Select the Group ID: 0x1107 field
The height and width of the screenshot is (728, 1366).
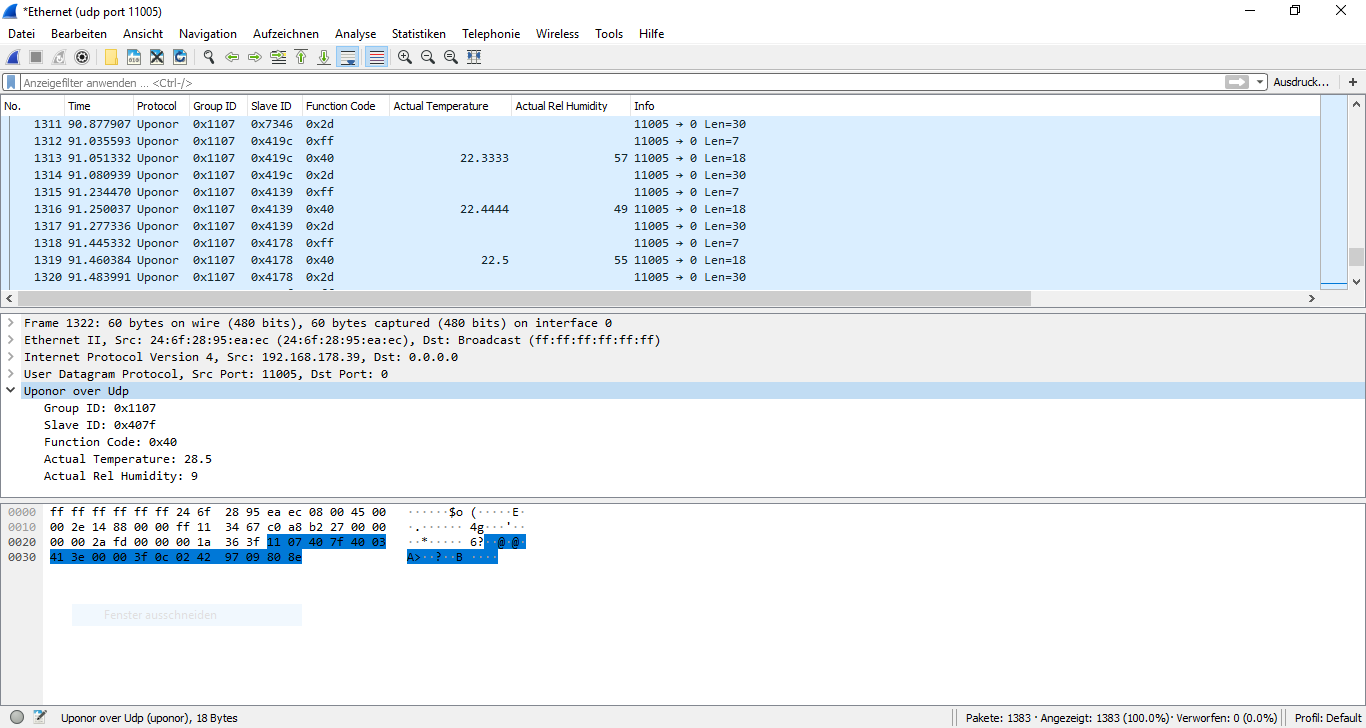coord(100,408)
